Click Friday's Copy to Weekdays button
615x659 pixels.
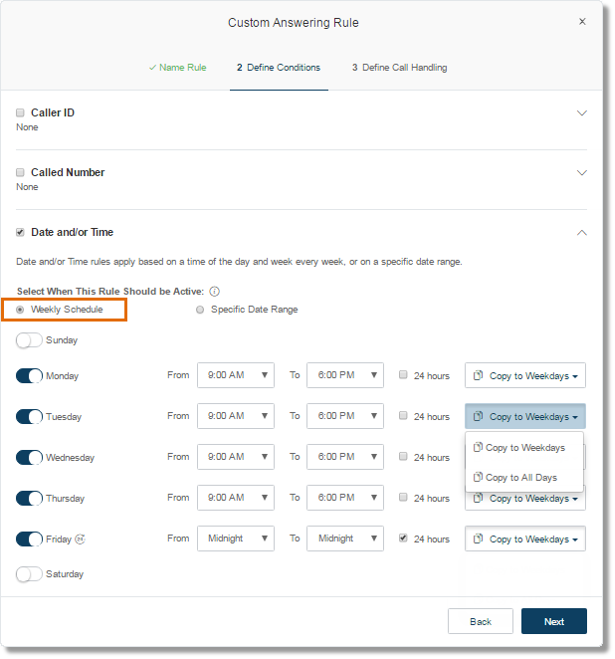(x=525, y=538)
